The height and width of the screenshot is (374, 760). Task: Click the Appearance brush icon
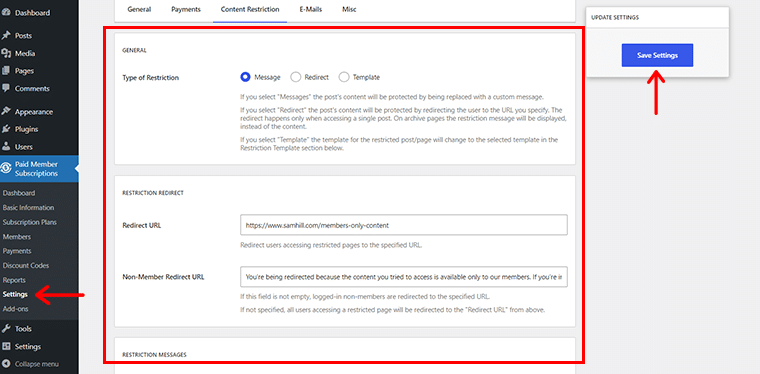pos(5,112)
